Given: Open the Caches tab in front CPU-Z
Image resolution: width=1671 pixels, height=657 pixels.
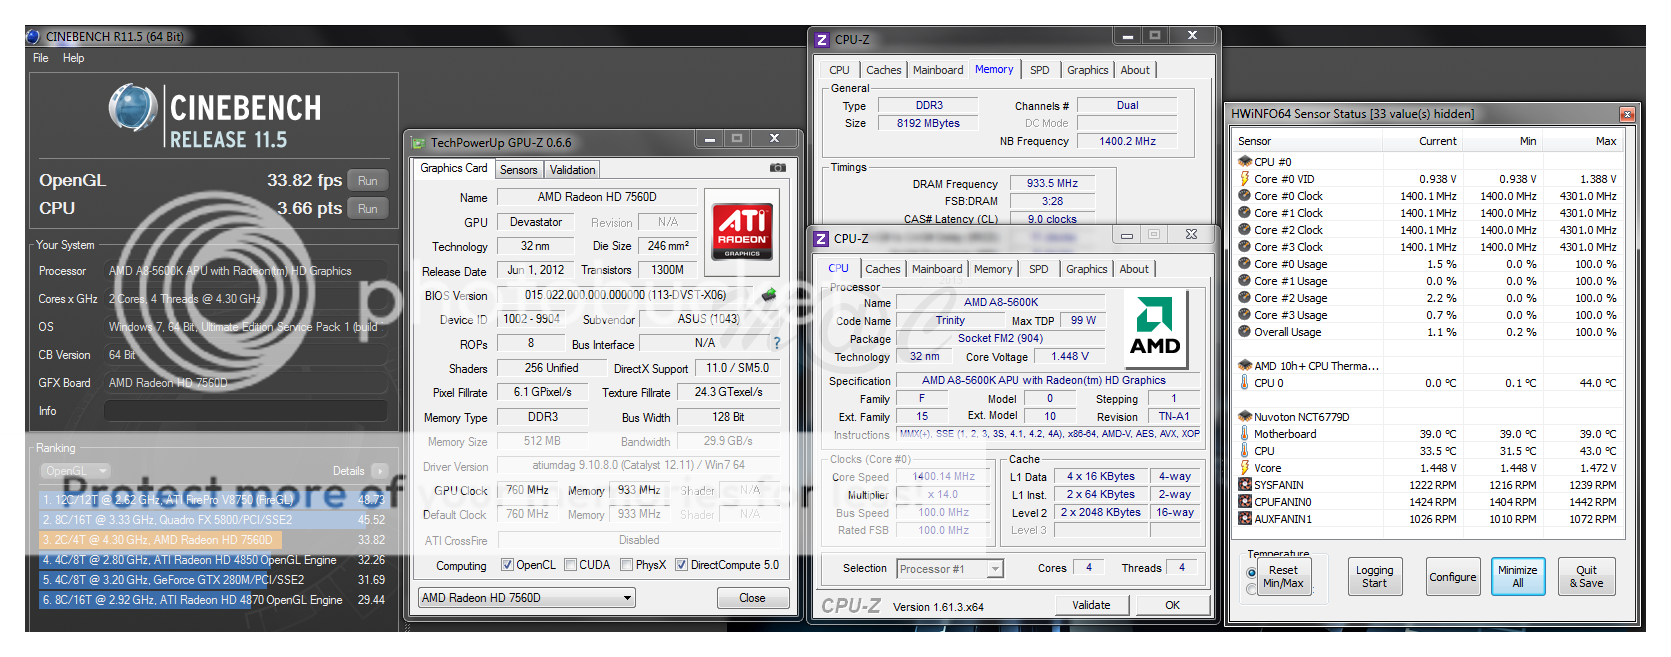Looking at the screenshot, I should (883, 269).
